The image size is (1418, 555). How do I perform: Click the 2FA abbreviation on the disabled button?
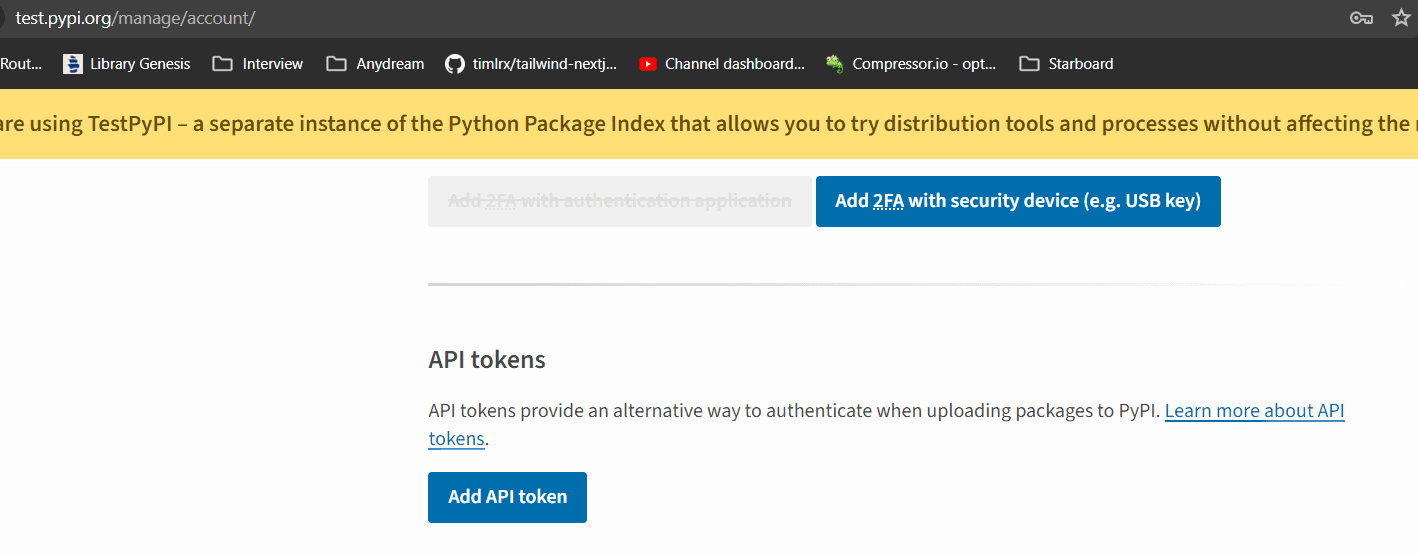pos(501,201)
